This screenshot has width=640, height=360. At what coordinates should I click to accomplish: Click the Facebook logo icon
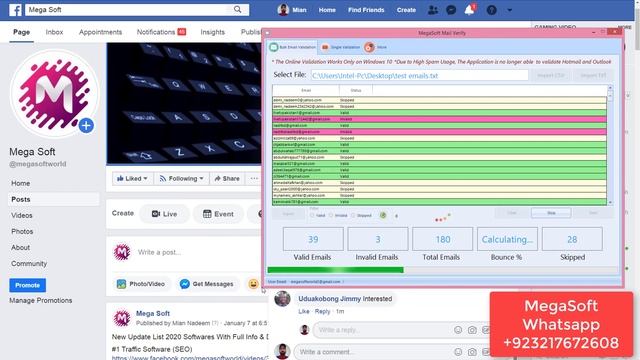click(16, 9)
